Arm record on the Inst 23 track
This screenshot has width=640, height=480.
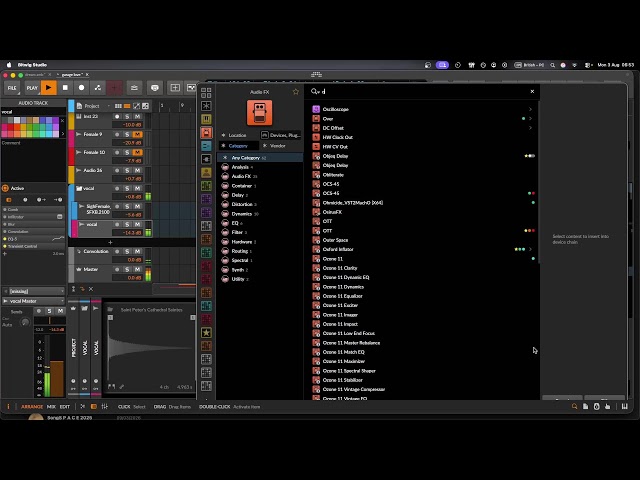tap(117, 116)
